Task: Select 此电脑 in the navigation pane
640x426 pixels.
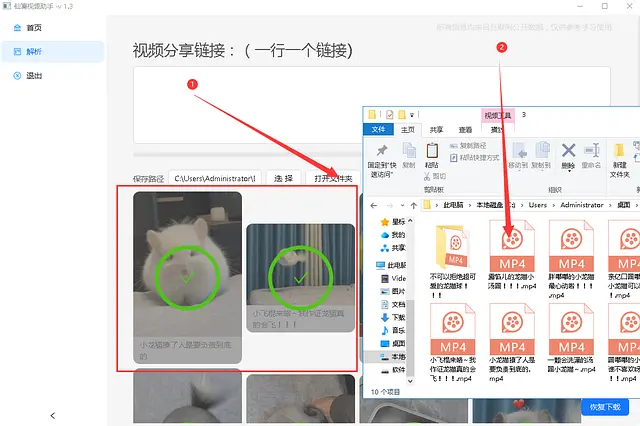Action: [x=391, y=265]
